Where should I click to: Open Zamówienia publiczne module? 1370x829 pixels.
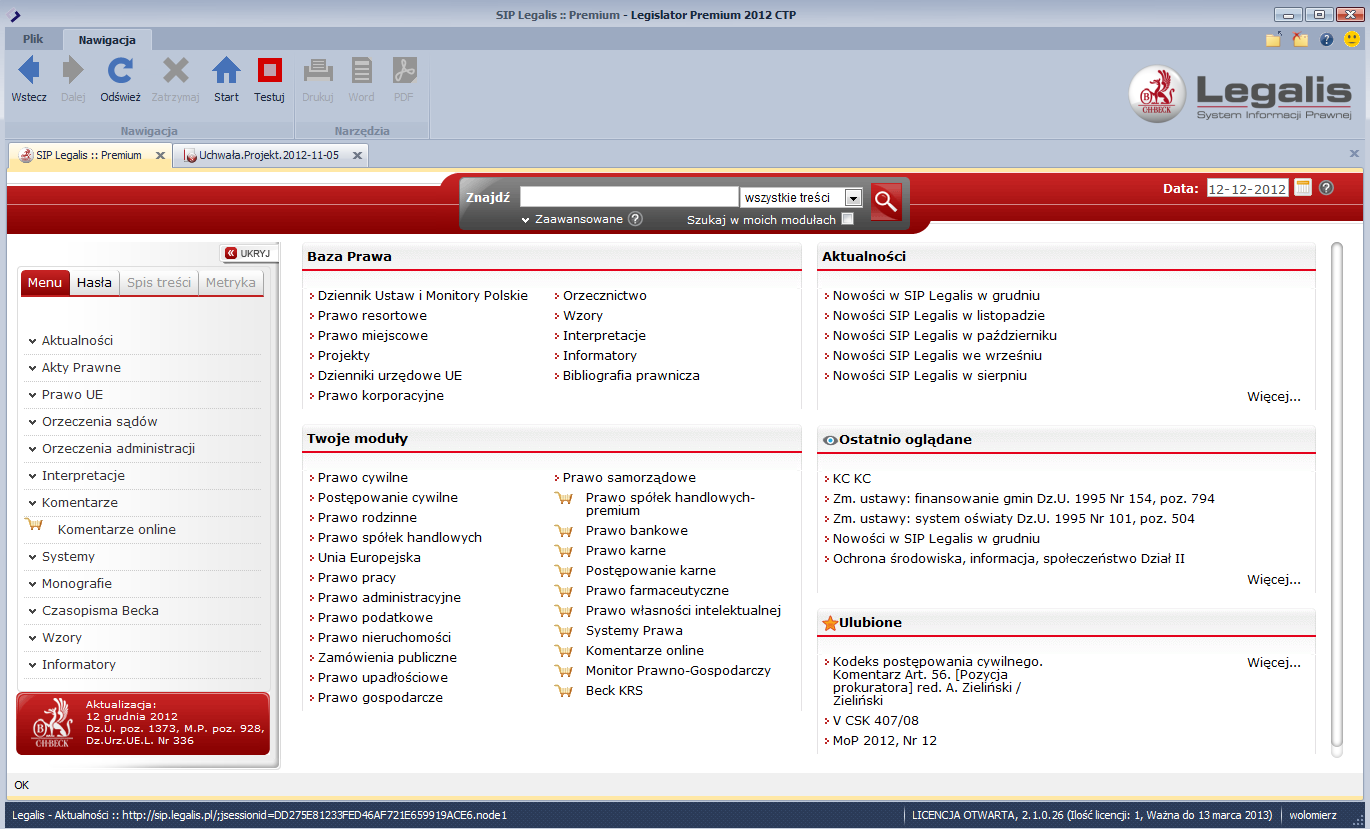click(387, 658)
